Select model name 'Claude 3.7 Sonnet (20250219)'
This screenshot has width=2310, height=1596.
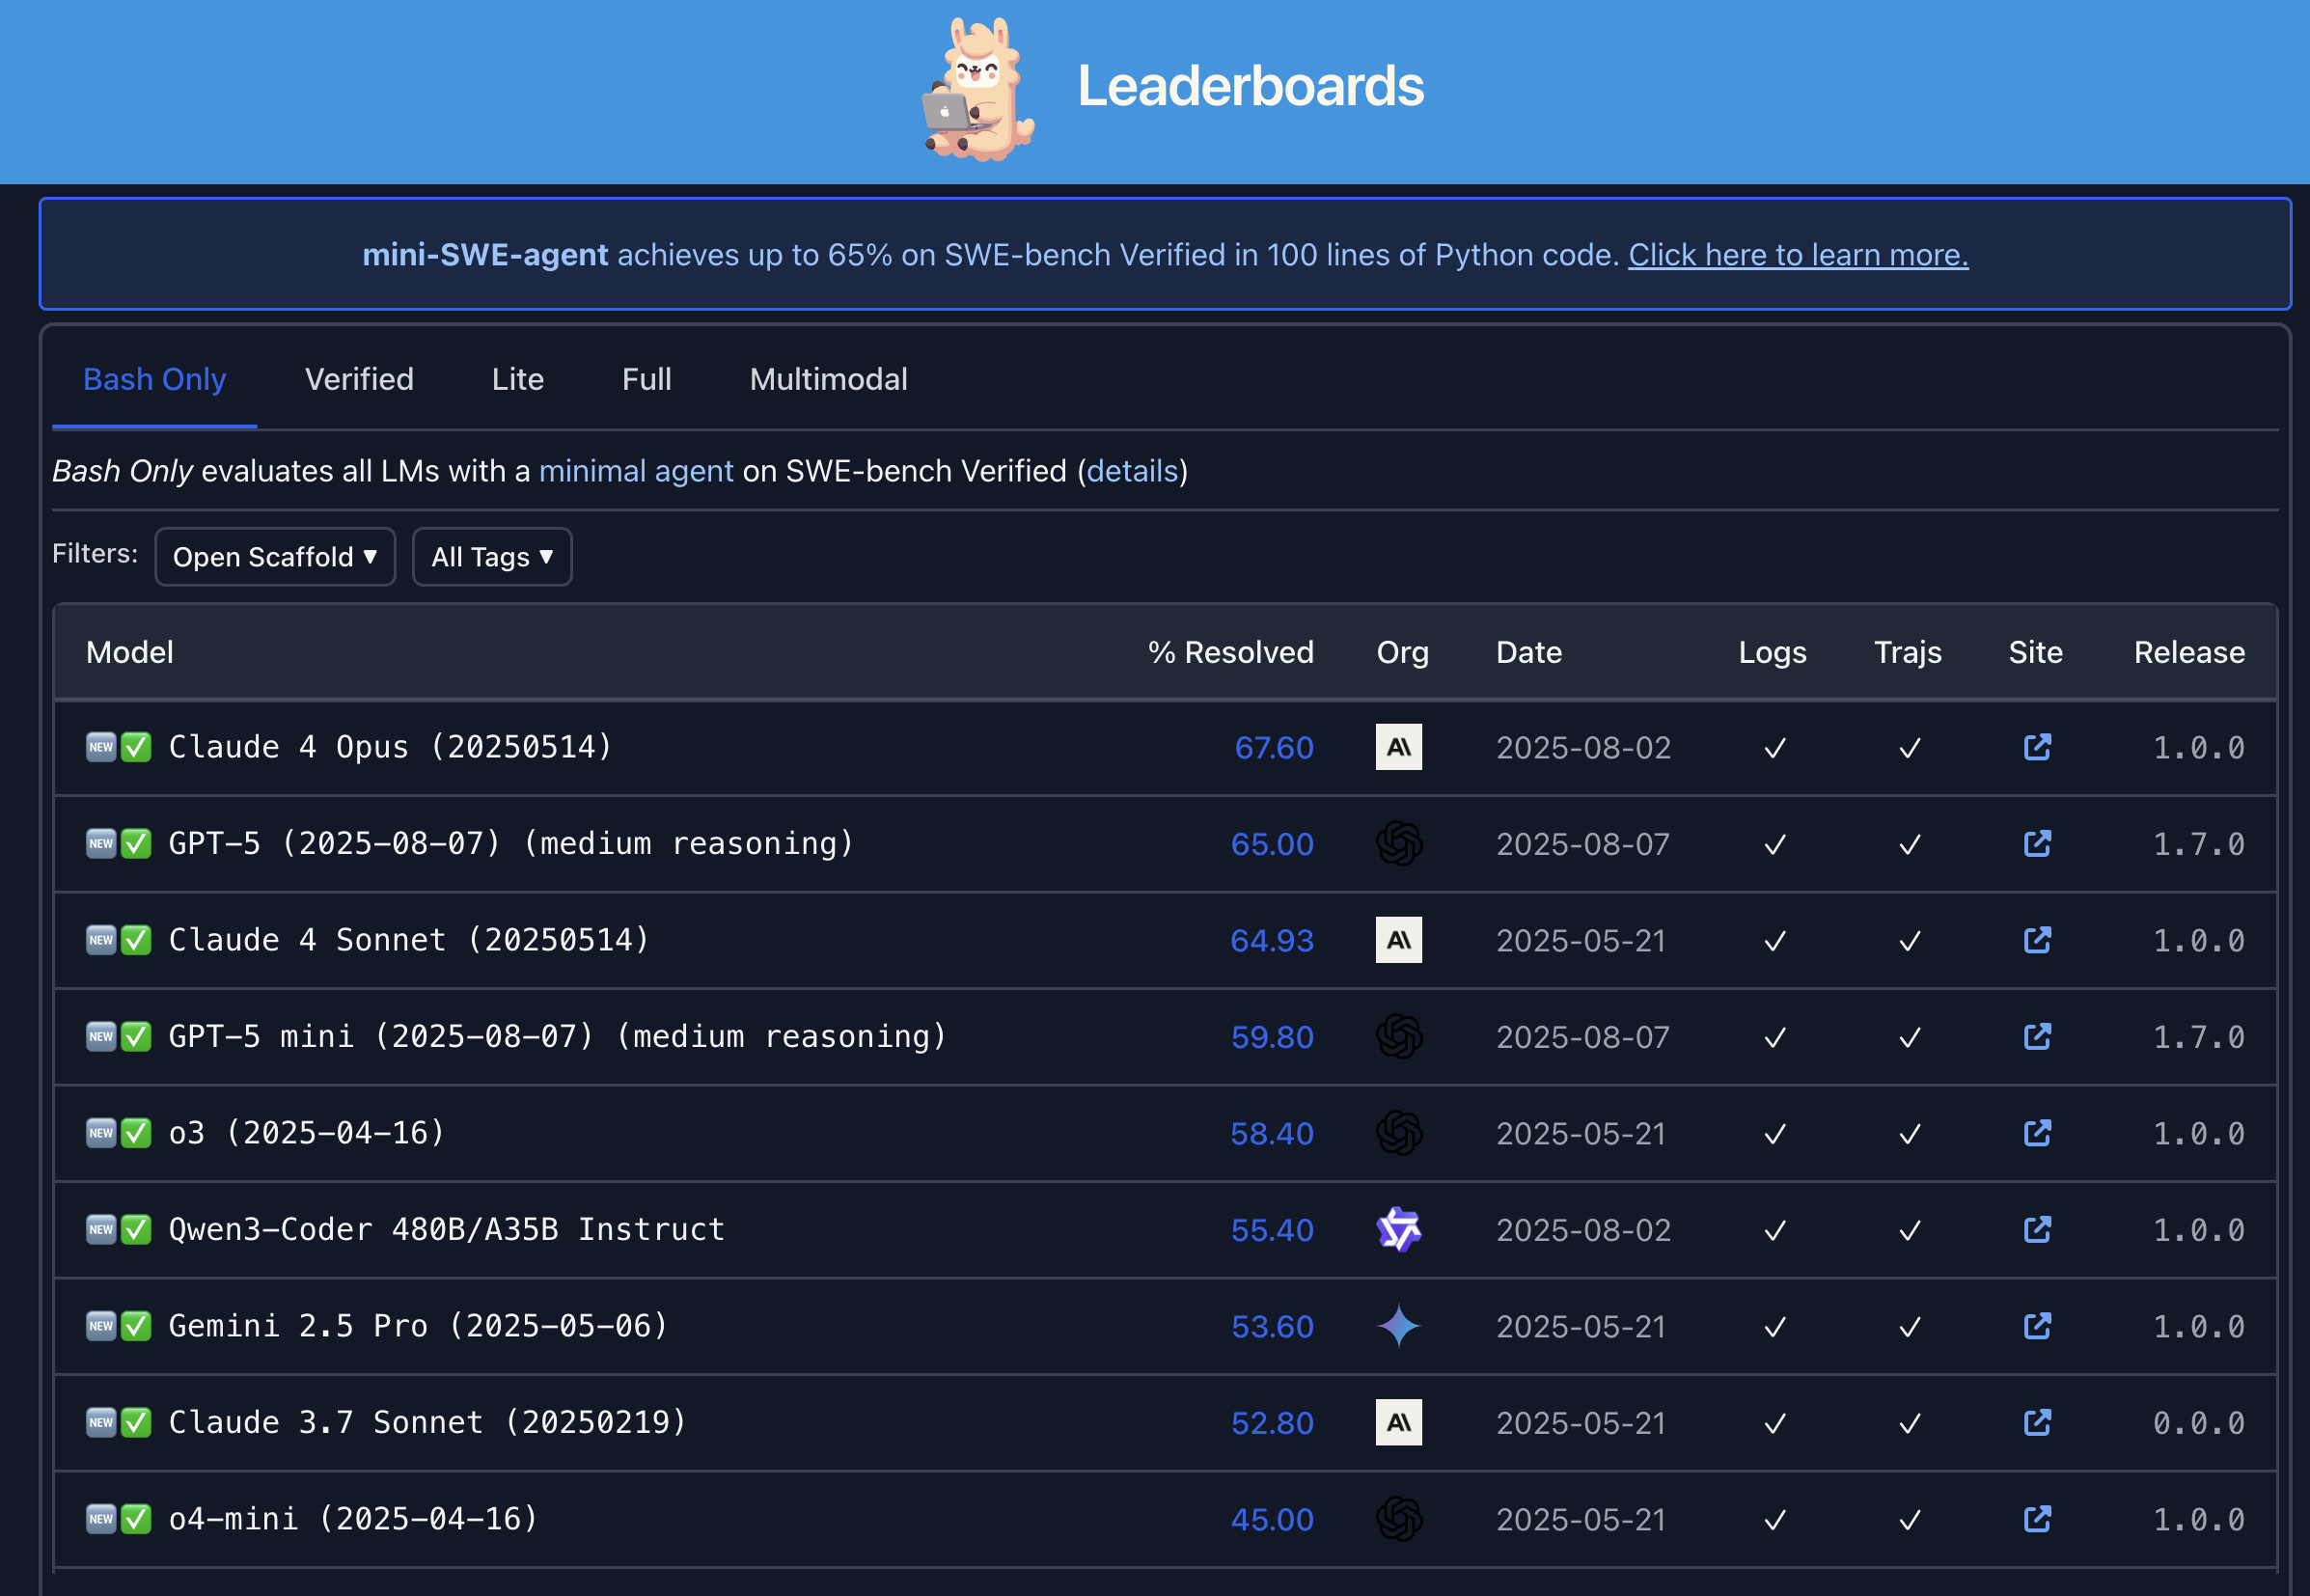[428, 1423]
